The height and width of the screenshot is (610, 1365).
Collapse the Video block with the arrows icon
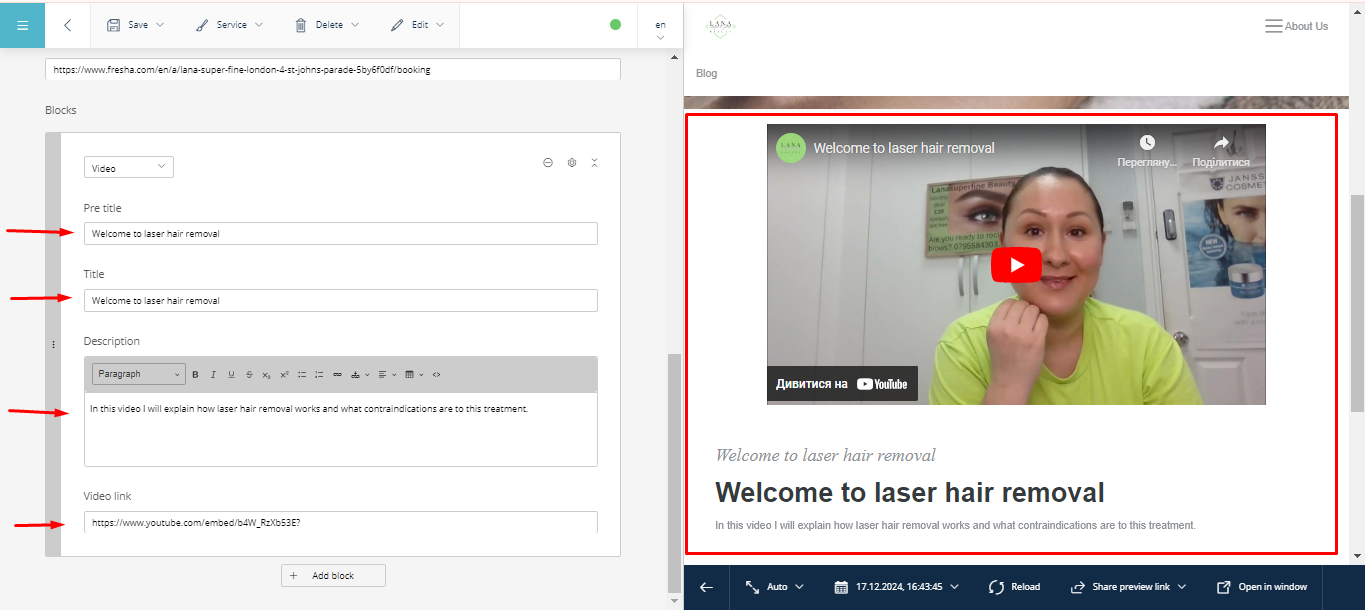coord(595,162)
